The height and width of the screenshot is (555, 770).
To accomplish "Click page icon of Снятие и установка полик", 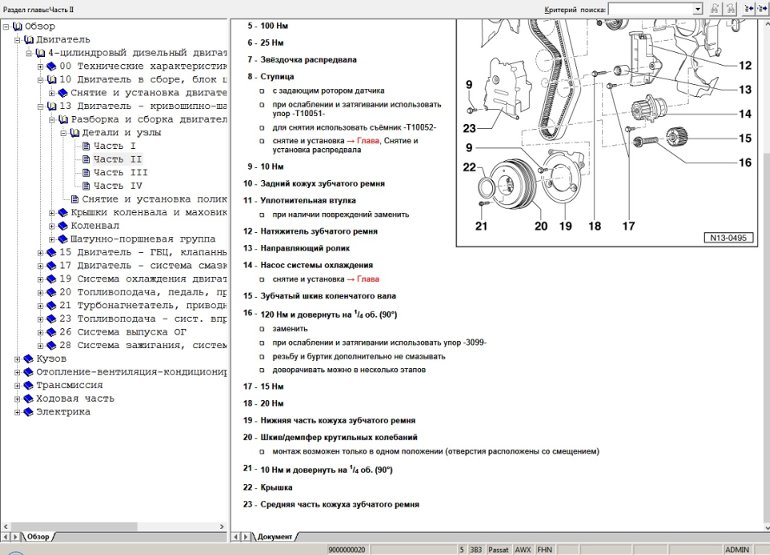I will point(75,199).
